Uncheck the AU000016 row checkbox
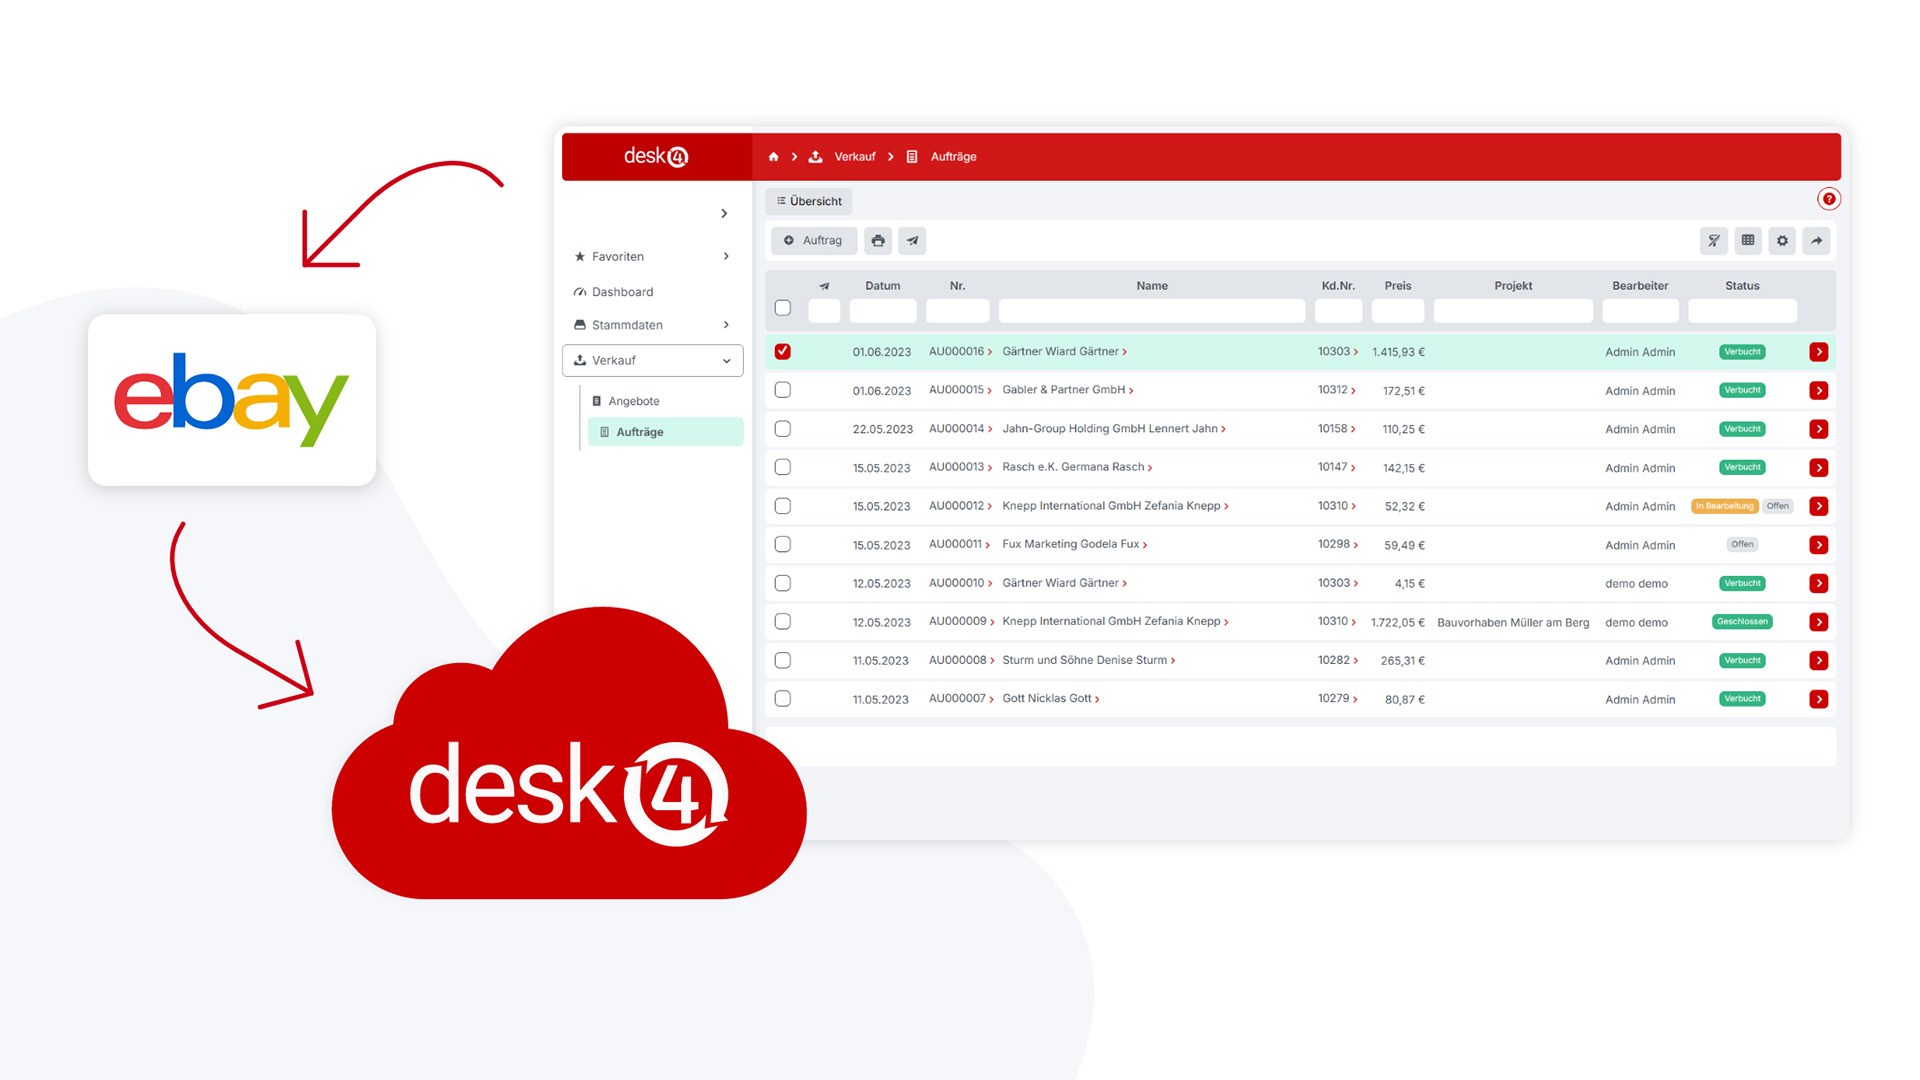The height and width of the screenshot is (1080, 1920). click(x=783, y=352)
